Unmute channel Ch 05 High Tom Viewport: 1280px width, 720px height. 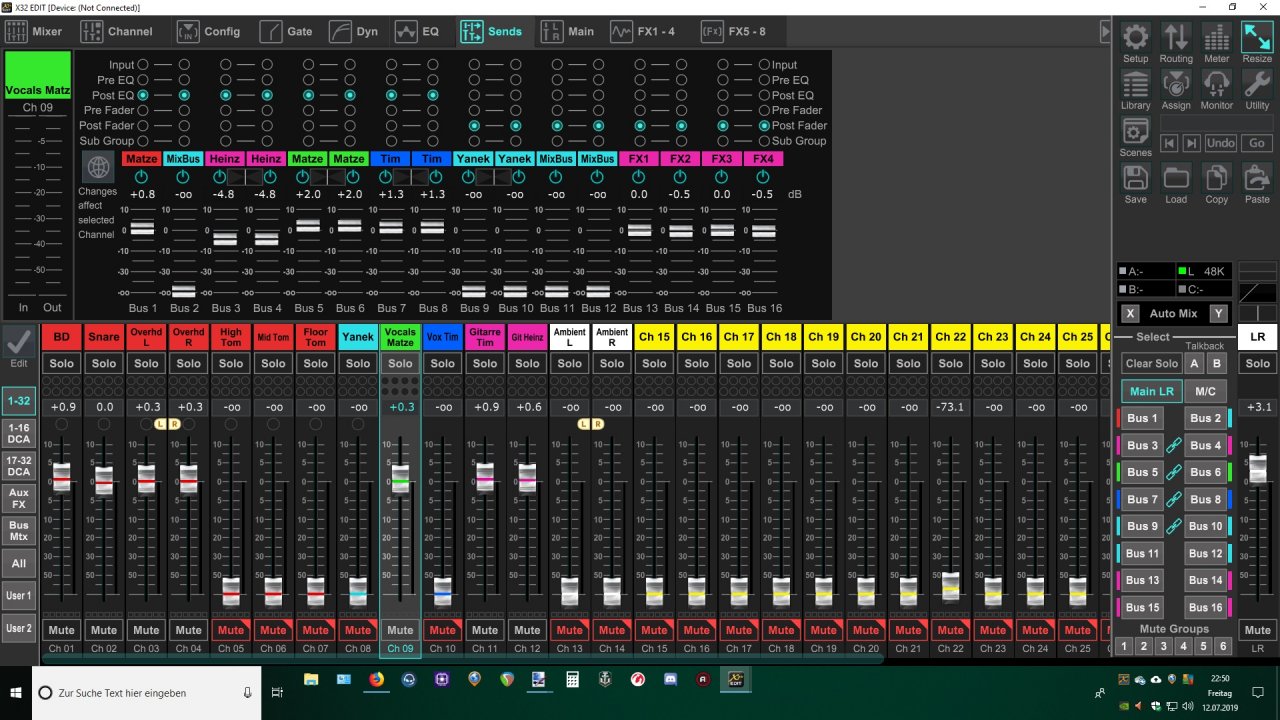[x=231, y=630]
